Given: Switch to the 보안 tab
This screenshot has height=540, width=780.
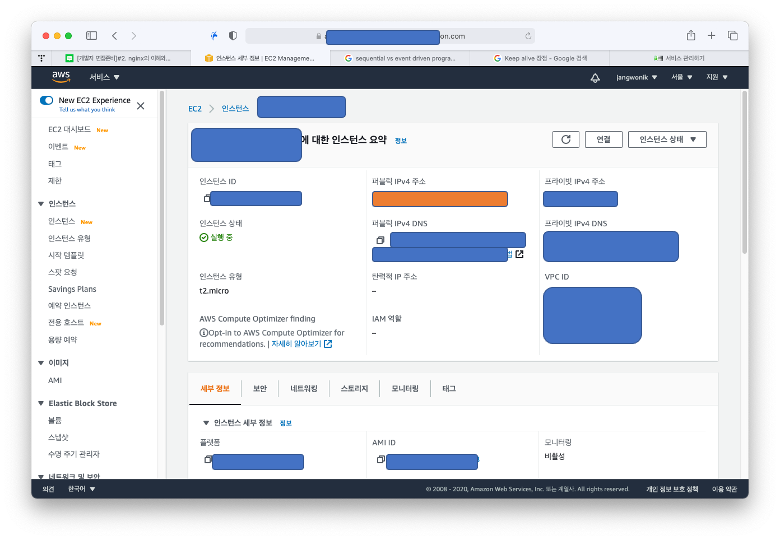Looking at the screenshot, I should (x=260, y=389).
